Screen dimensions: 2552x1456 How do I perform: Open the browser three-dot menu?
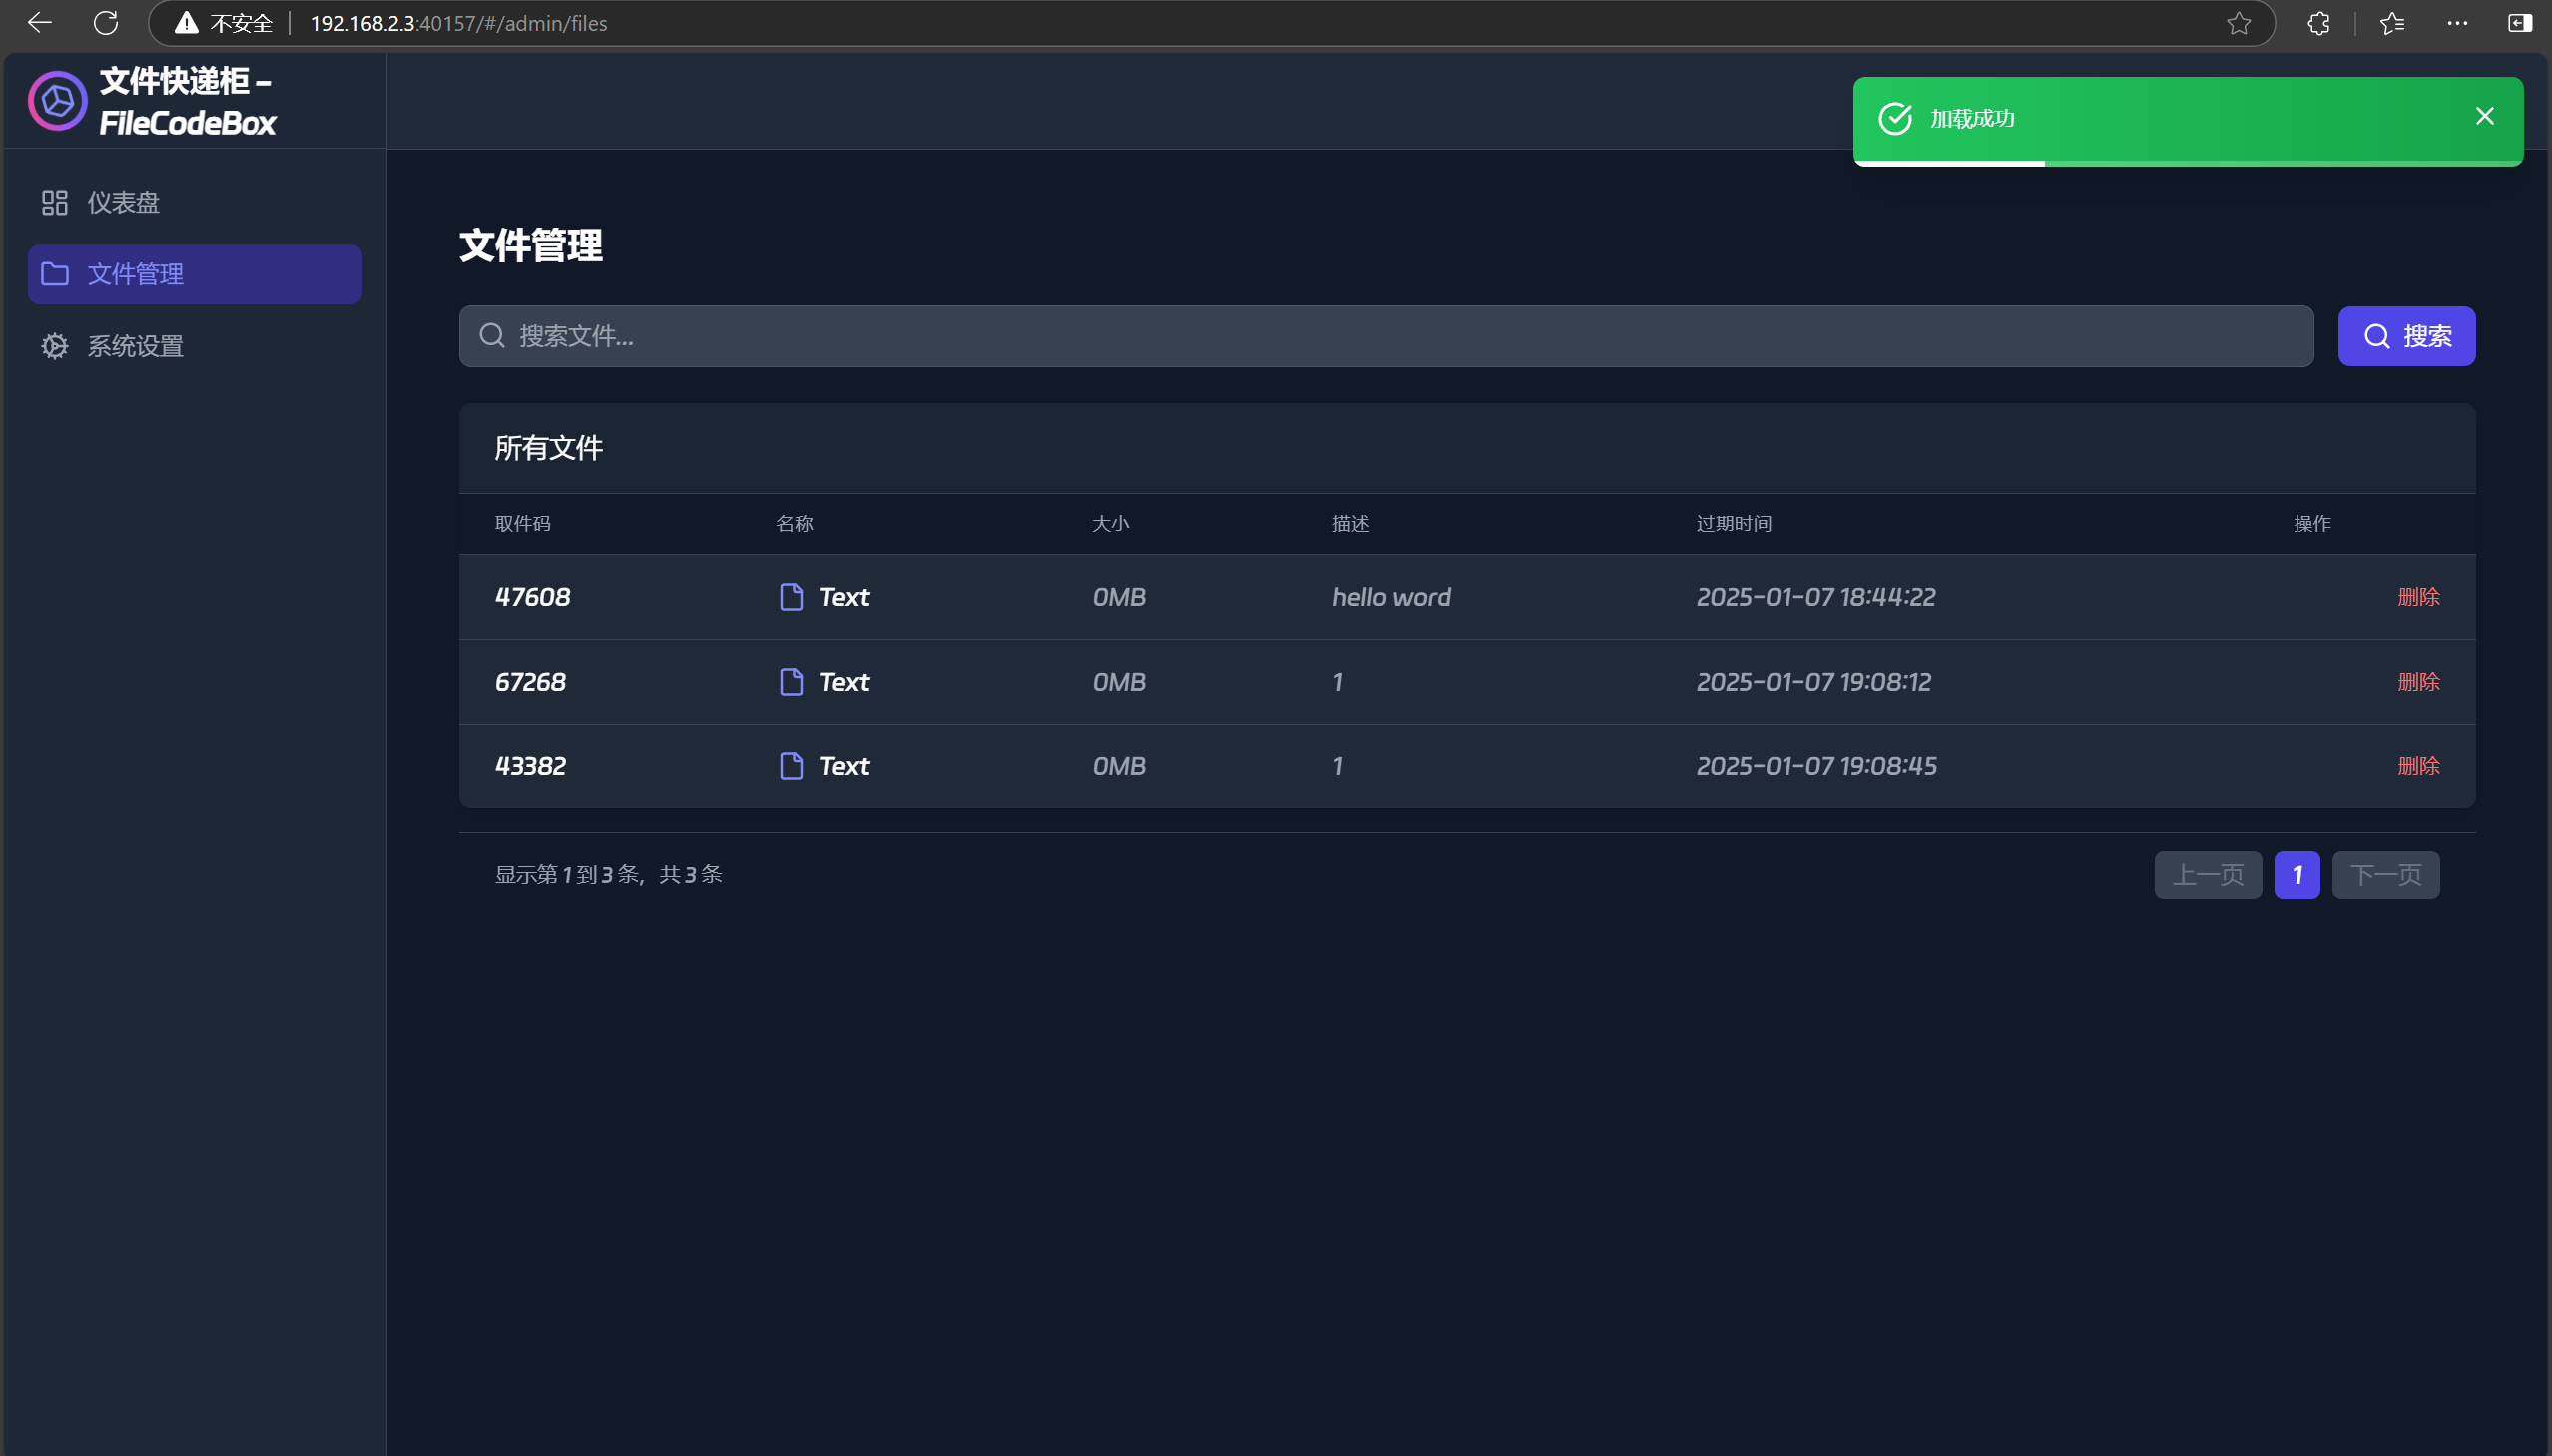[2456, 23]
